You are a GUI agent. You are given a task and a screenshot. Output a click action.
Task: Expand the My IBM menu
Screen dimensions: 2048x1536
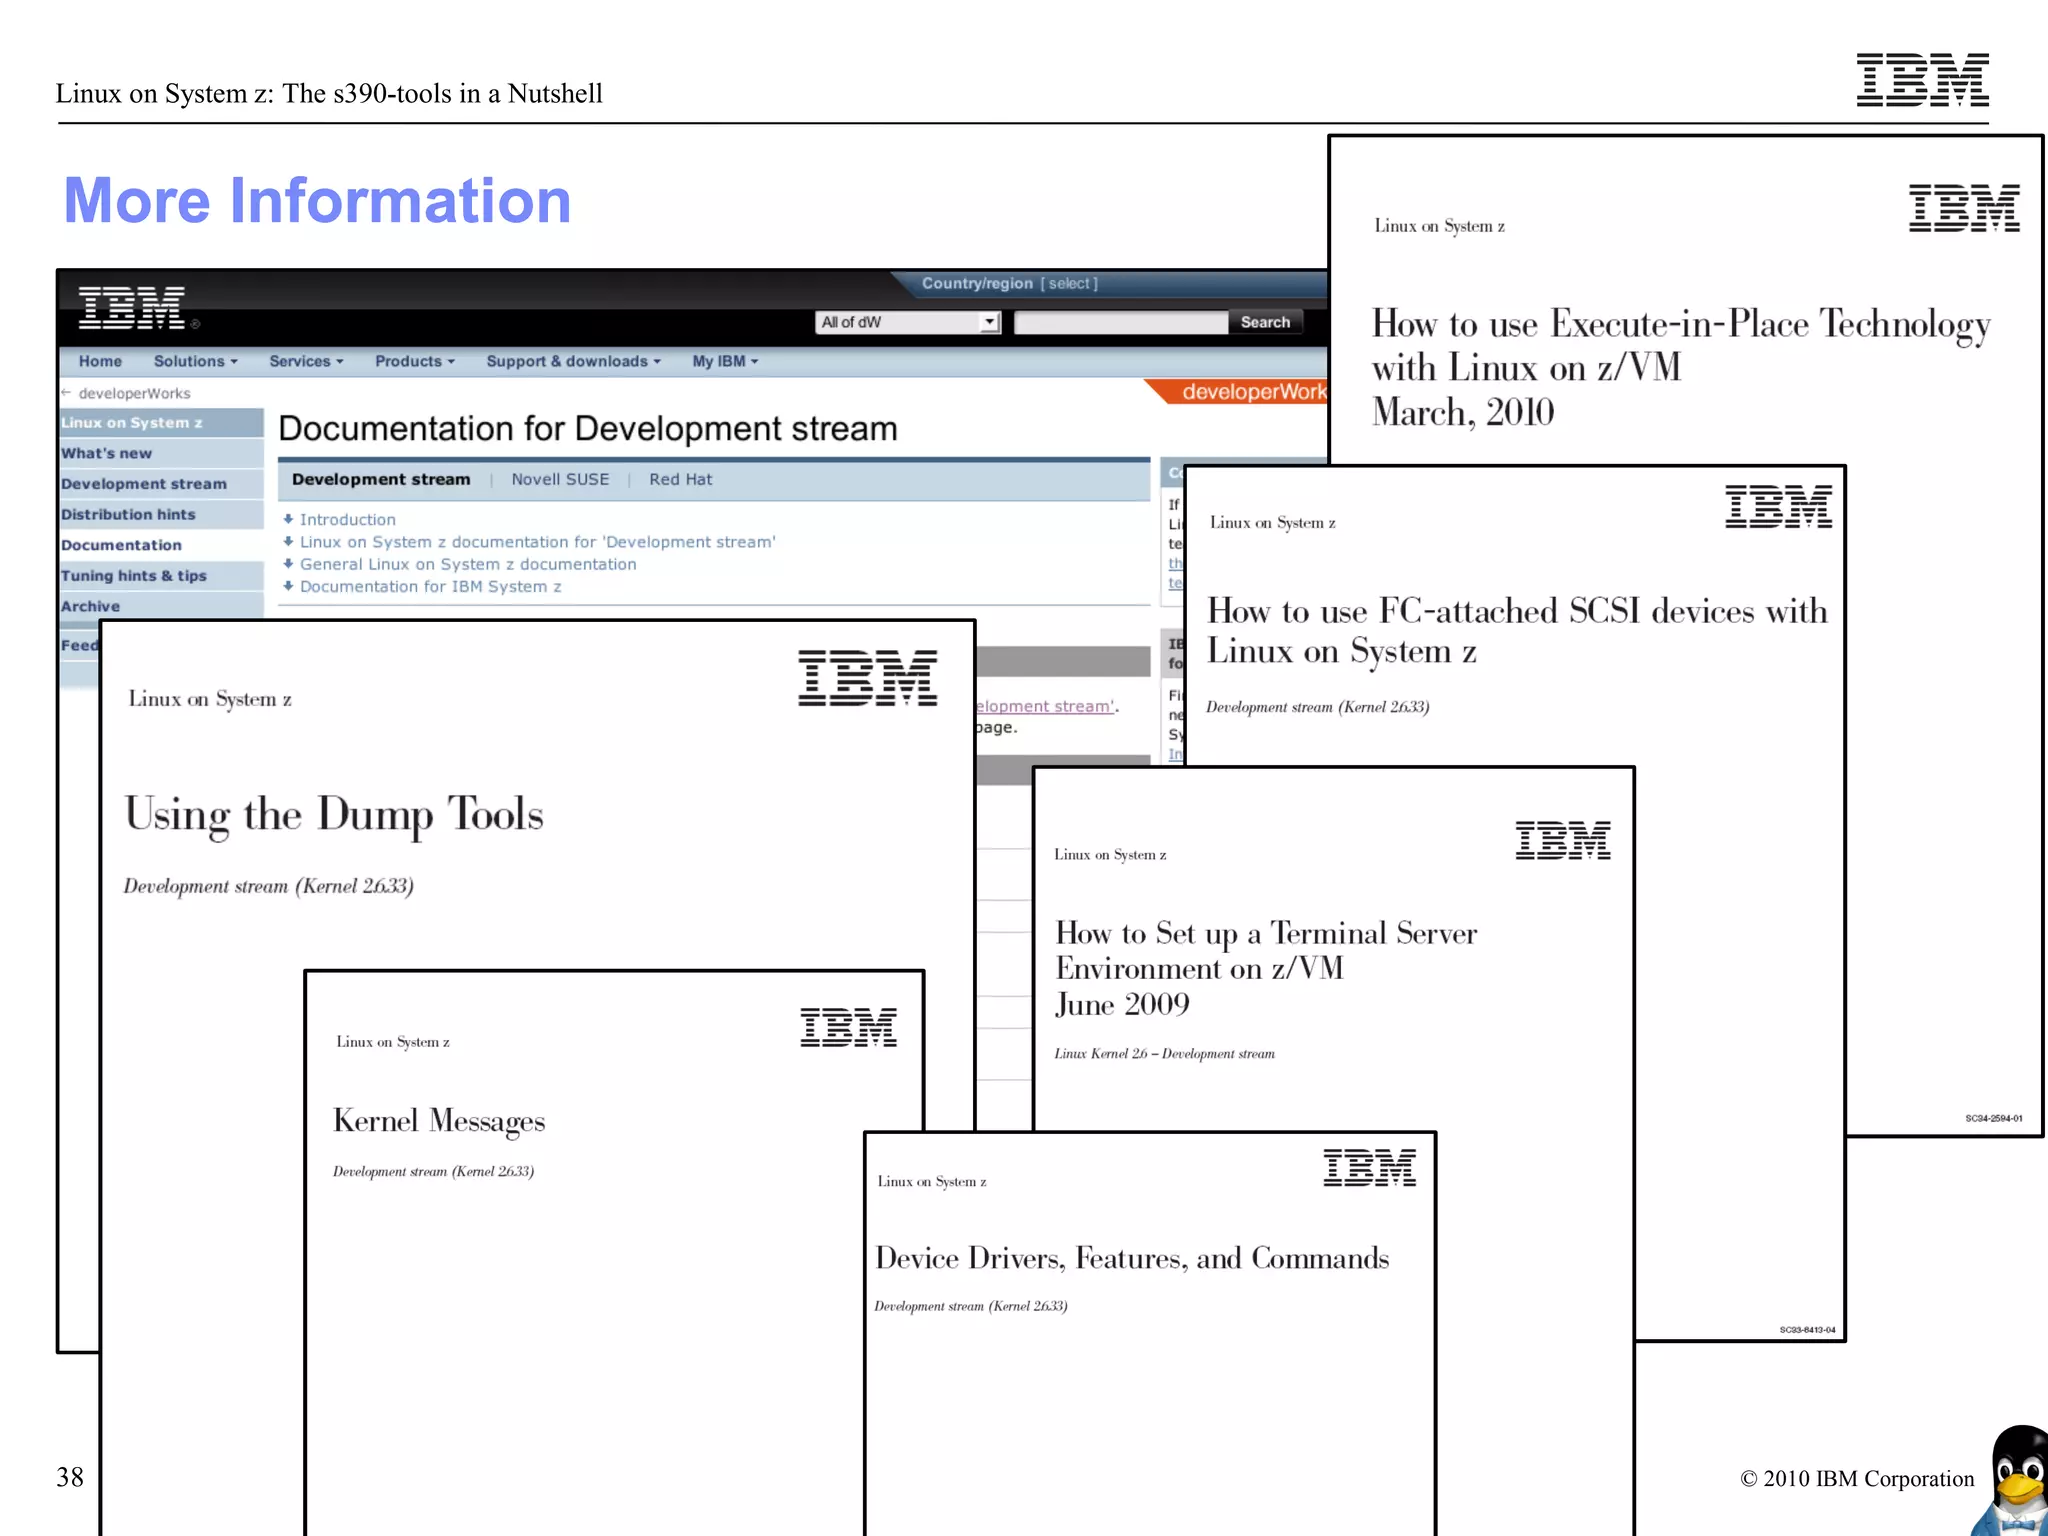pyautogui.click(x=725, y=361)
